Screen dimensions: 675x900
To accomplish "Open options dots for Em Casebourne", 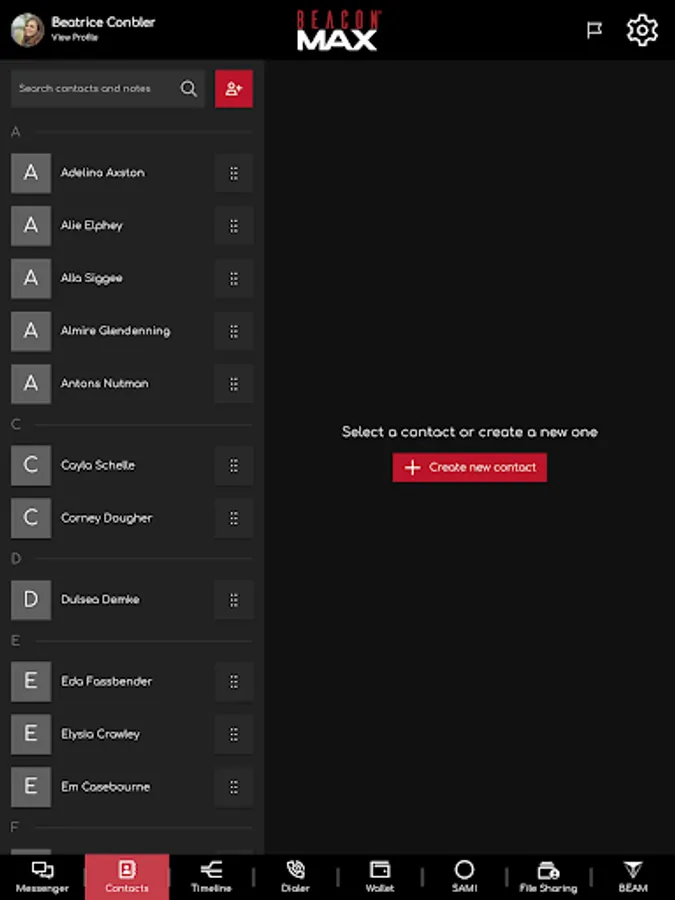I will click(234, 787).
